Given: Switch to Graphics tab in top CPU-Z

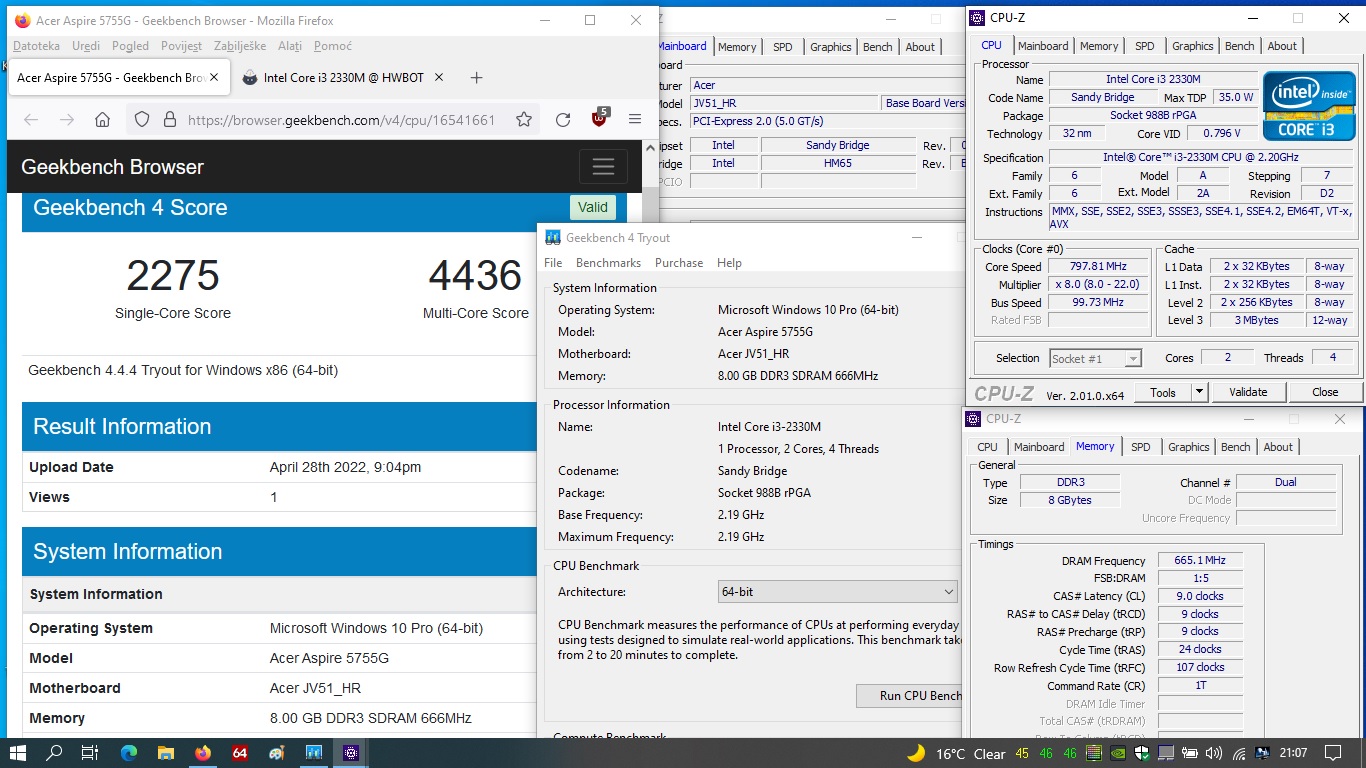Looking at the screenshot, I should point(1192,46).
